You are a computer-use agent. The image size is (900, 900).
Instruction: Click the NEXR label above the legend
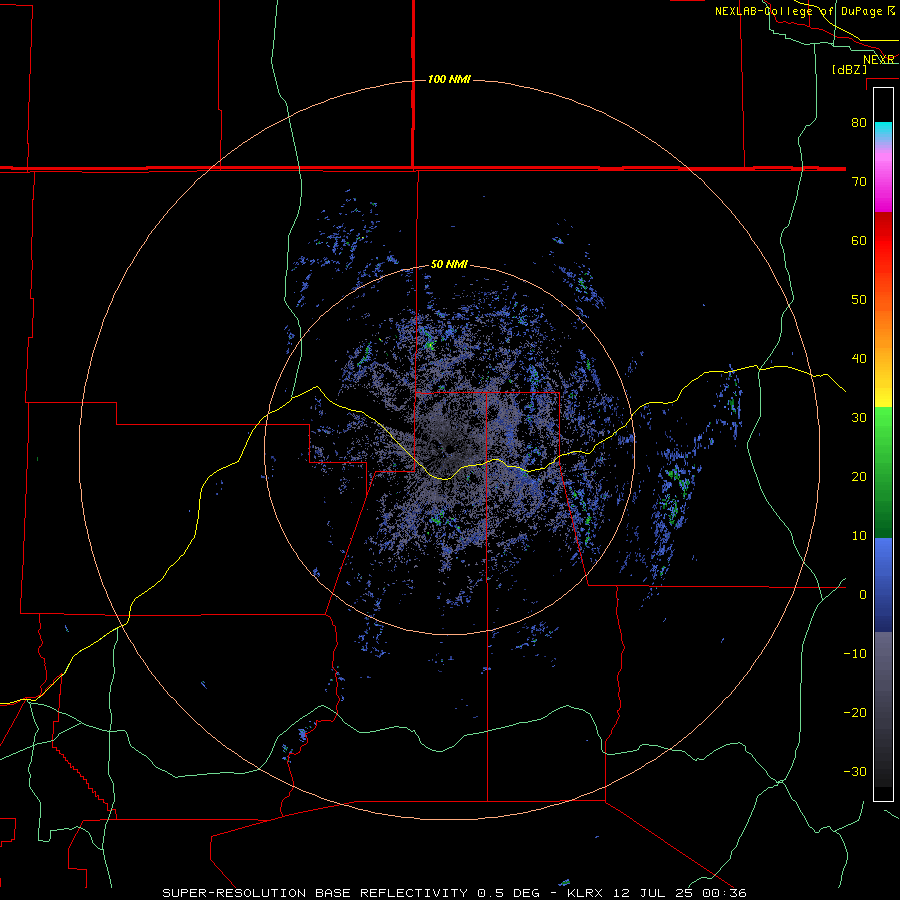[878, 59]
